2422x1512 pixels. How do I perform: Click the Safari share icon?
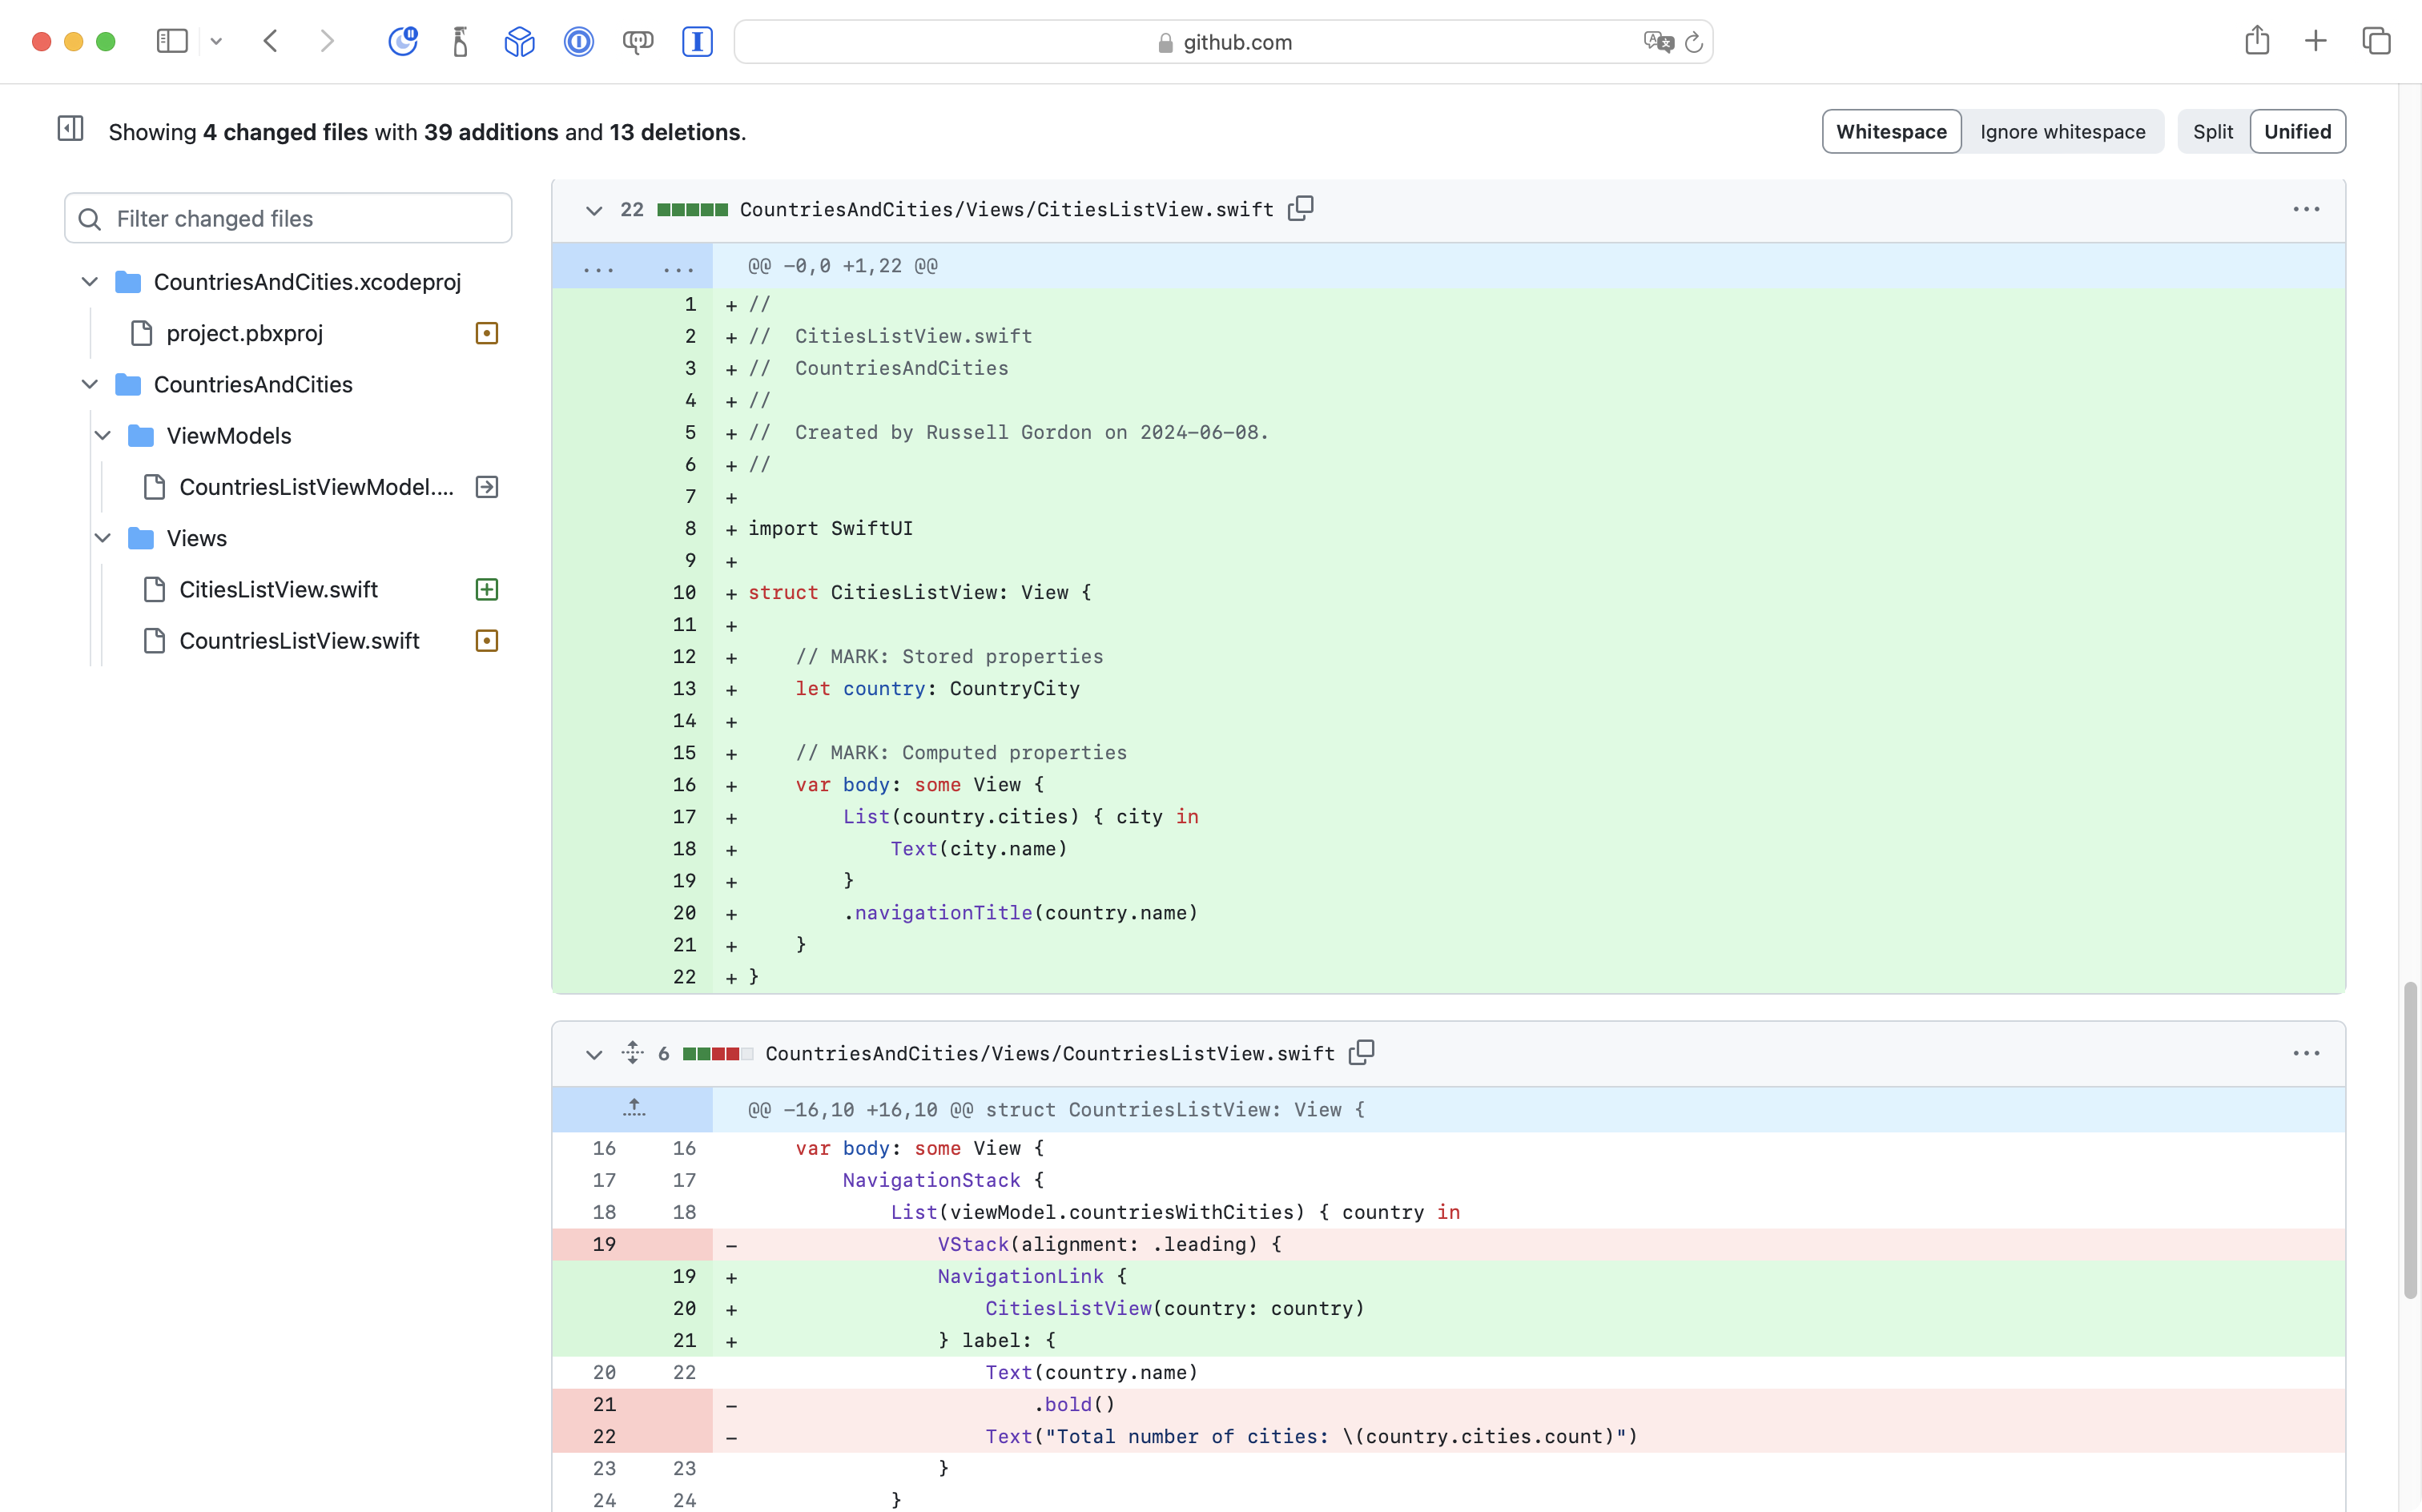tap(2256, 42)
